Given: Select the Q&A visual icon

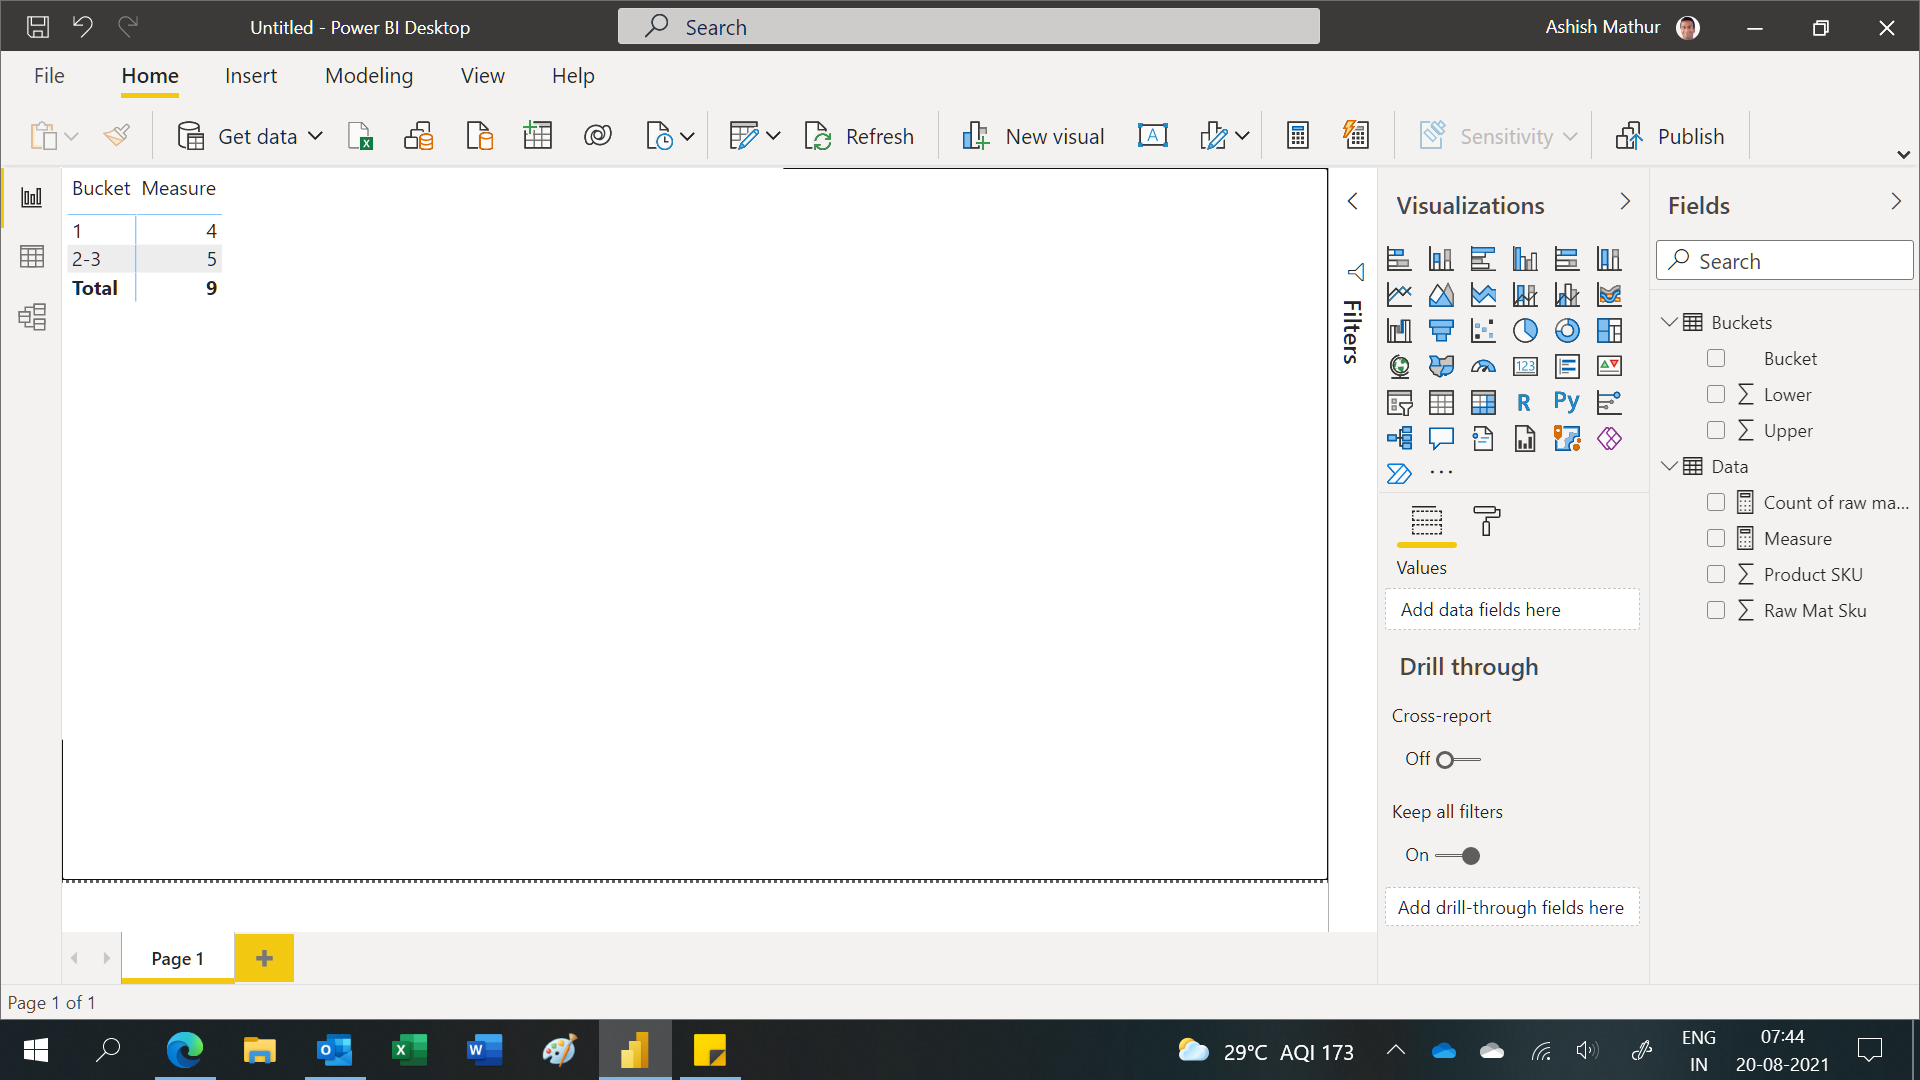Looking at the screenshot, I should pyautogui.click(x=1441, y=438).
